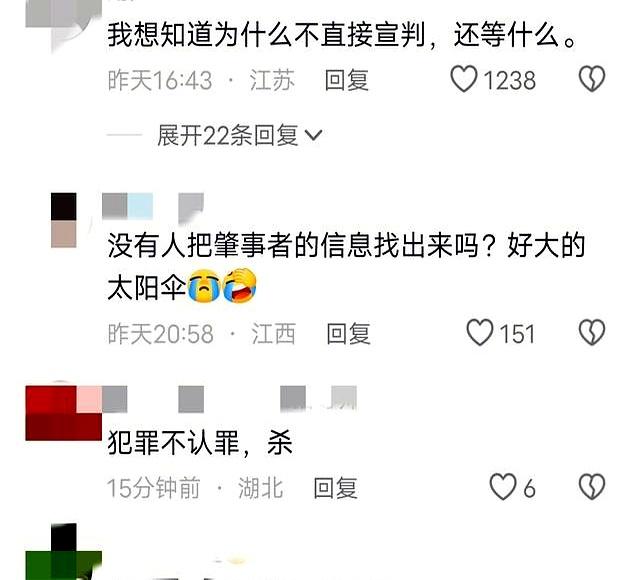Open the blurred username above the 太阳伞 comment
640x580 pixels.
tap(153, 207)
